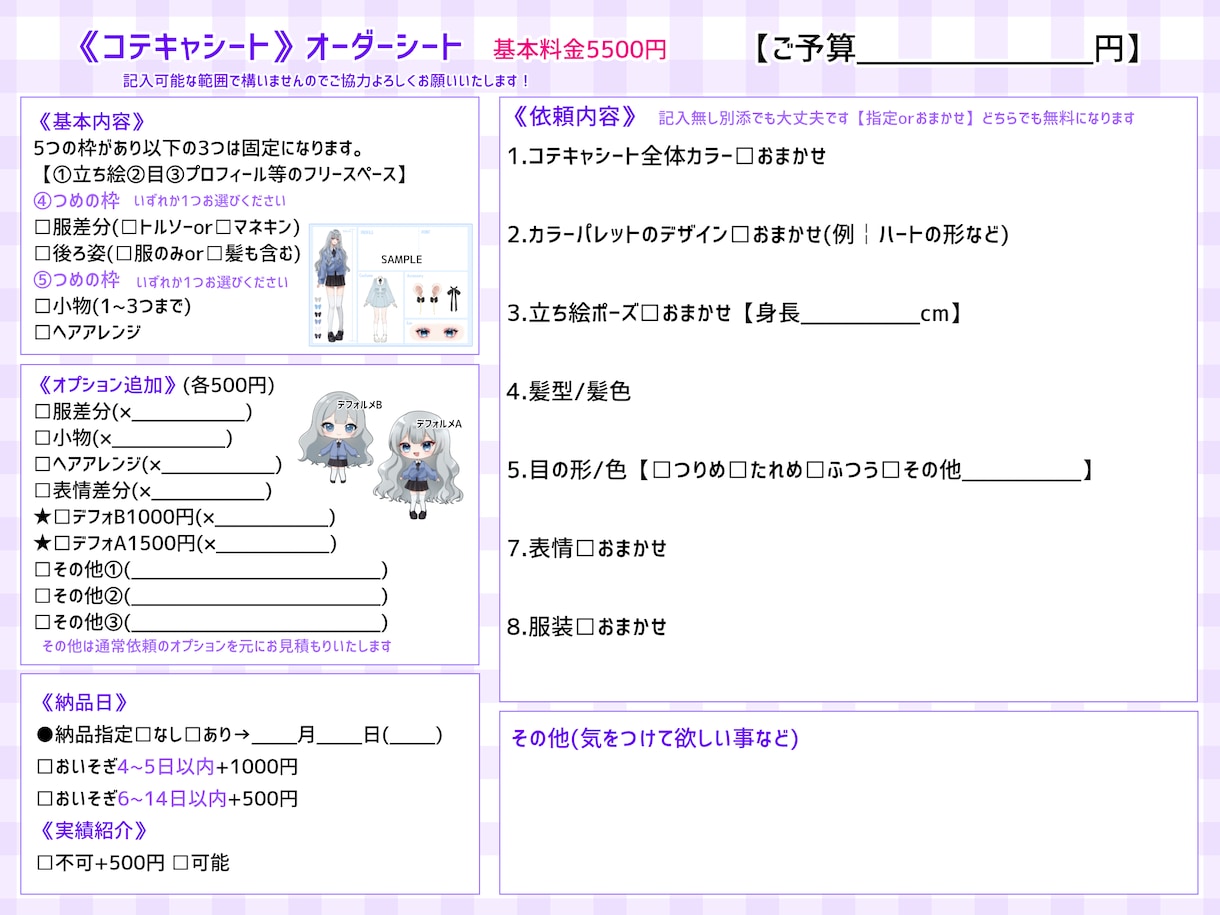
Task: Check 小物(1~3つまで) under ⑤つめの枠
Action: (x=43, y=306)
